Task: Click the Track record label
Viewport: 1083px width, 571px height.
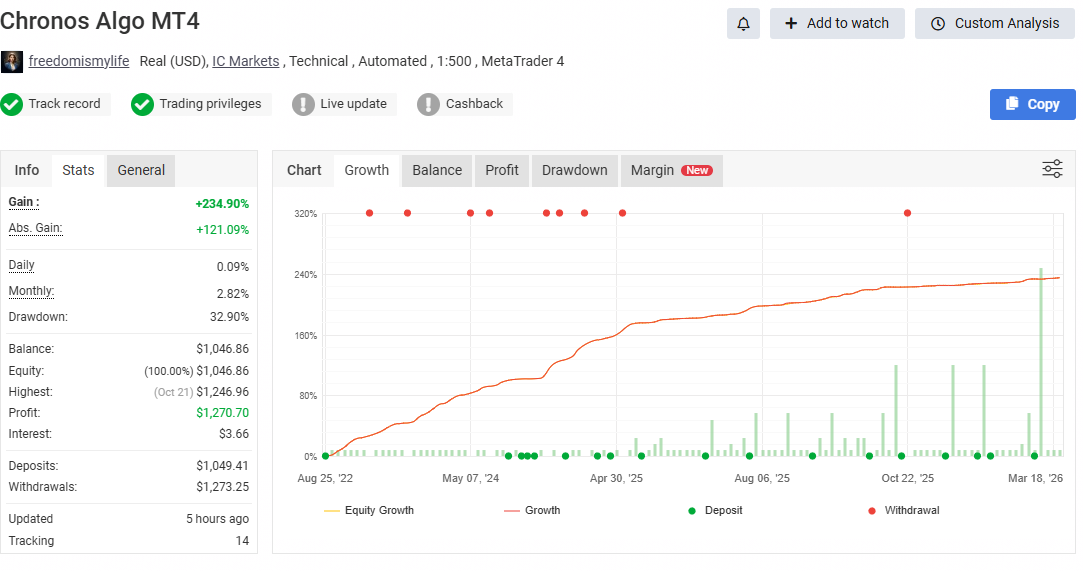Action: coord(64,104)
